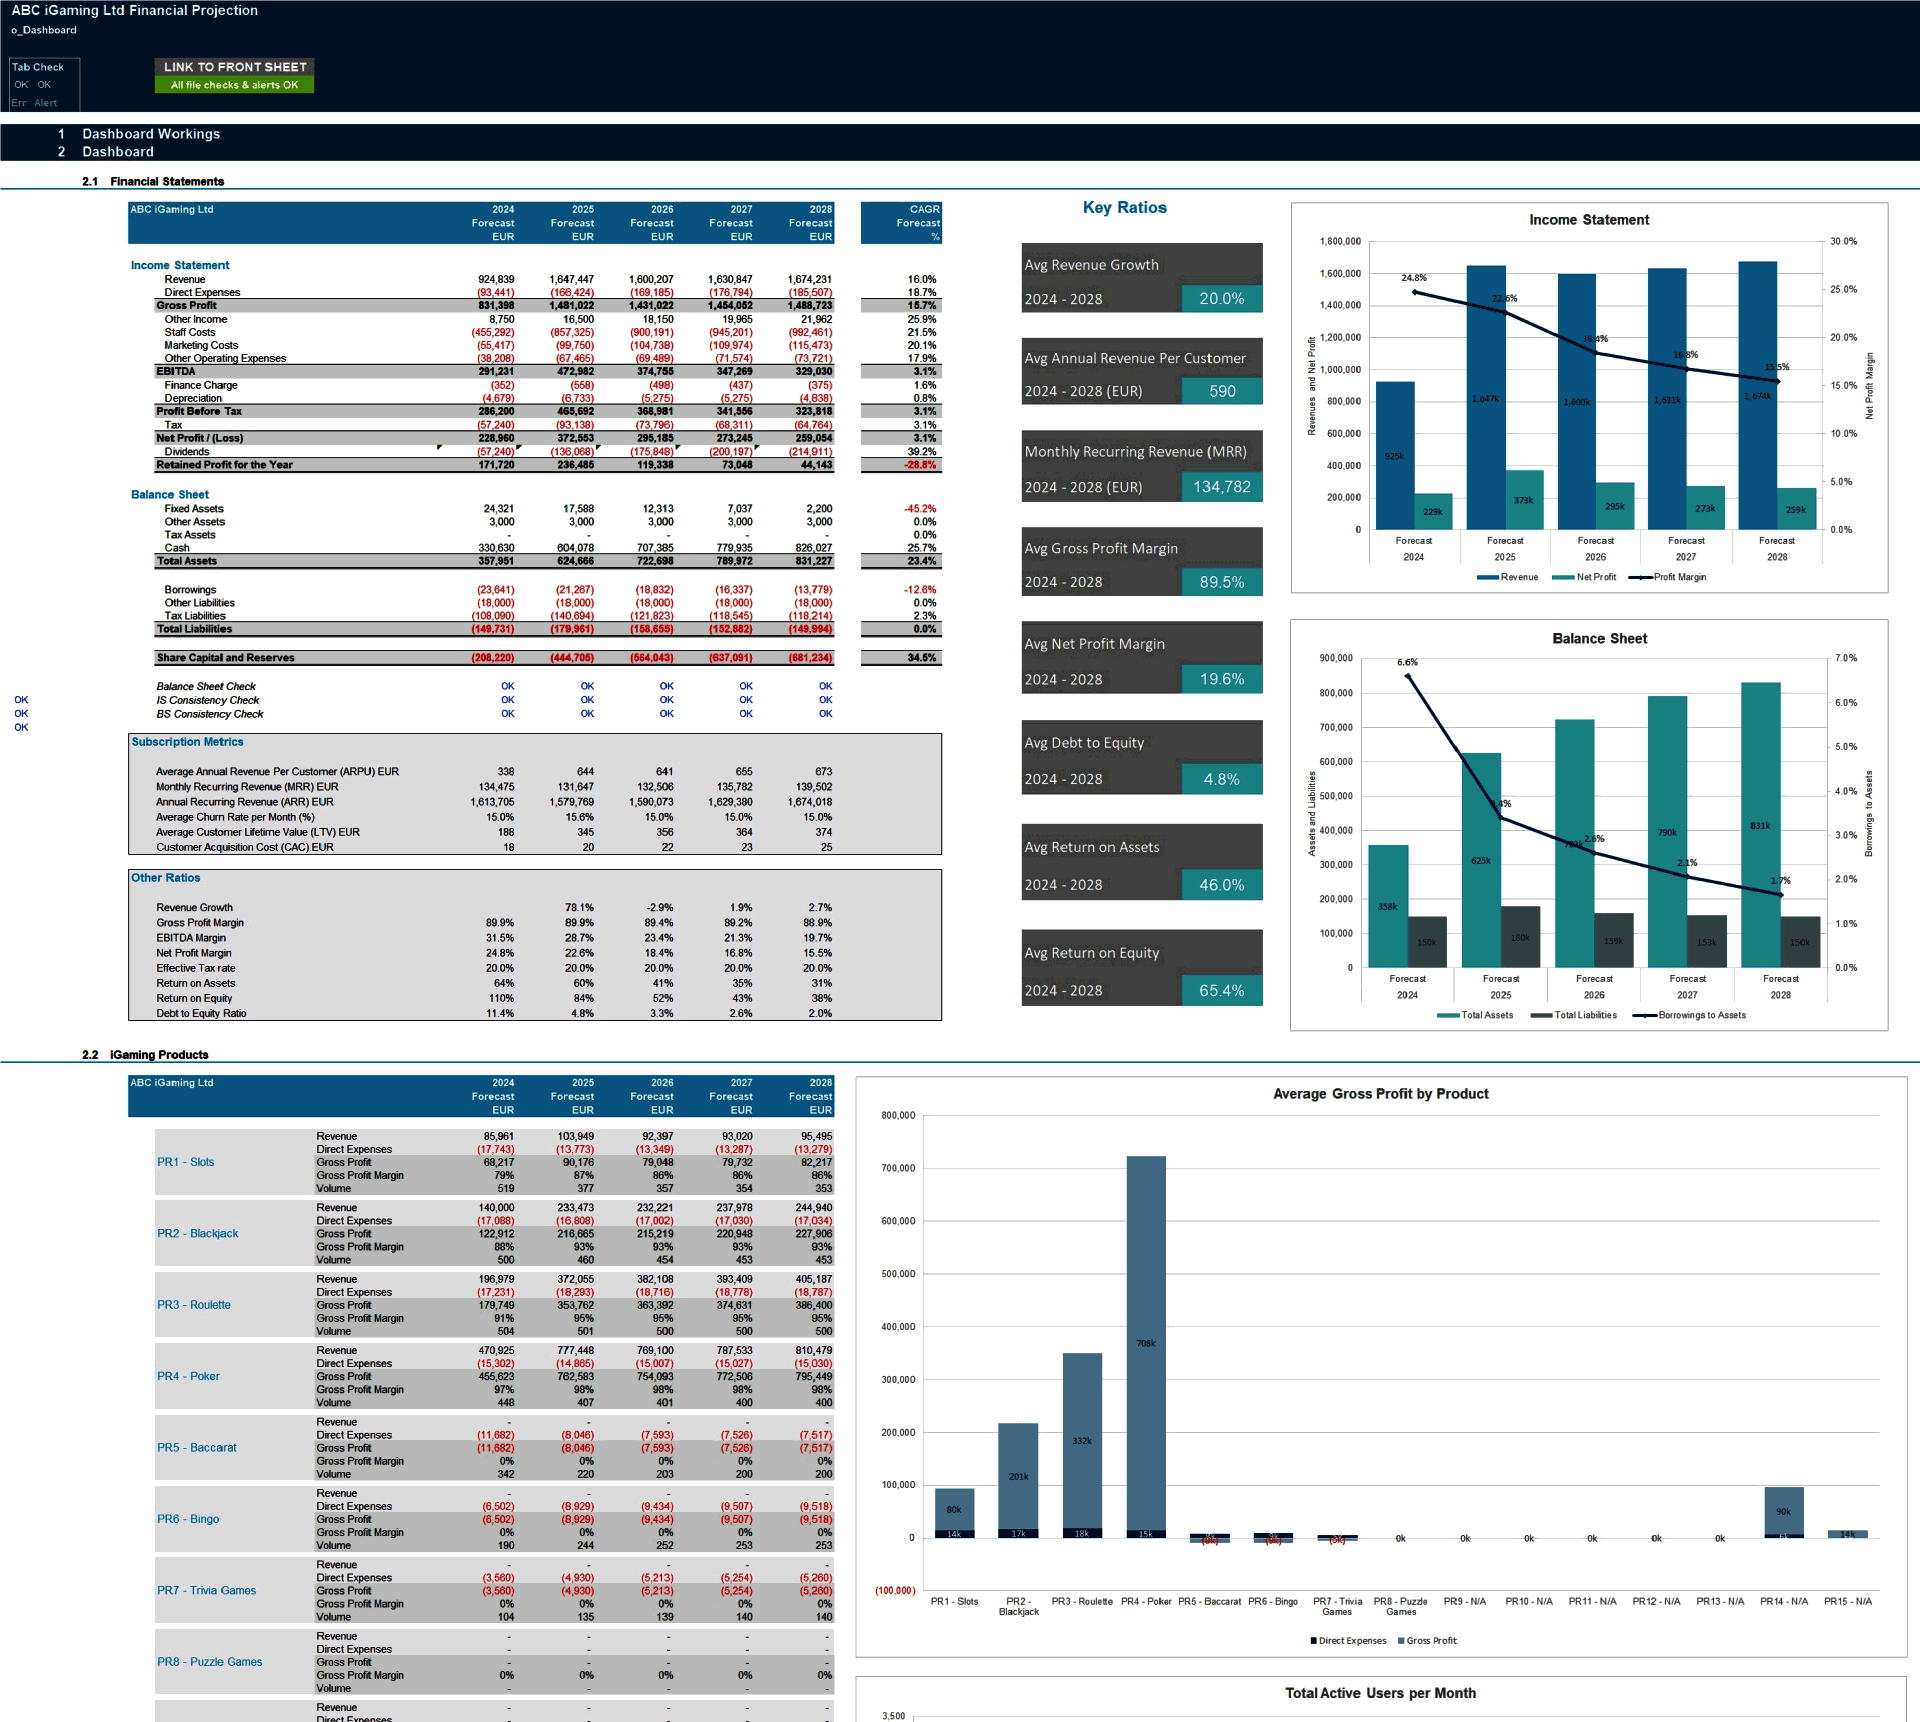
Task: Click the Gross Profit legend entry in product chart
Action: tap(1427, 1641)
